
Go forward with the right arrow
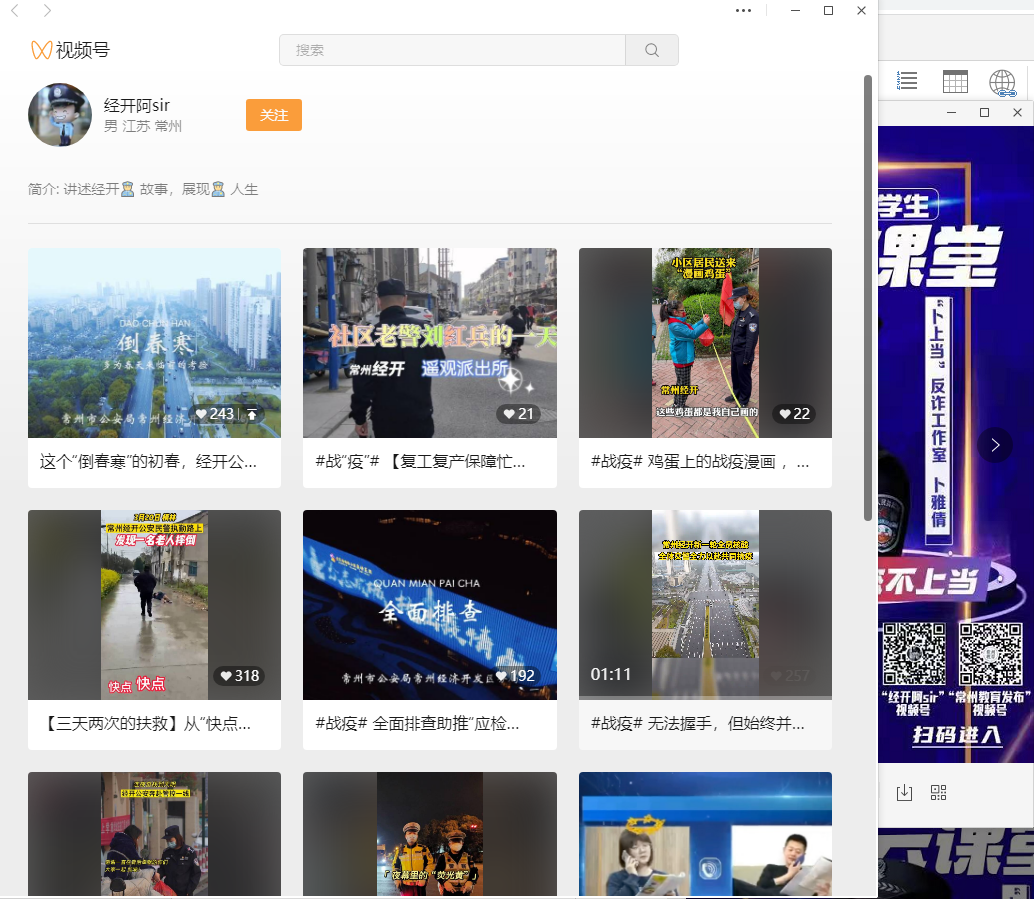(x=47, y=11)
